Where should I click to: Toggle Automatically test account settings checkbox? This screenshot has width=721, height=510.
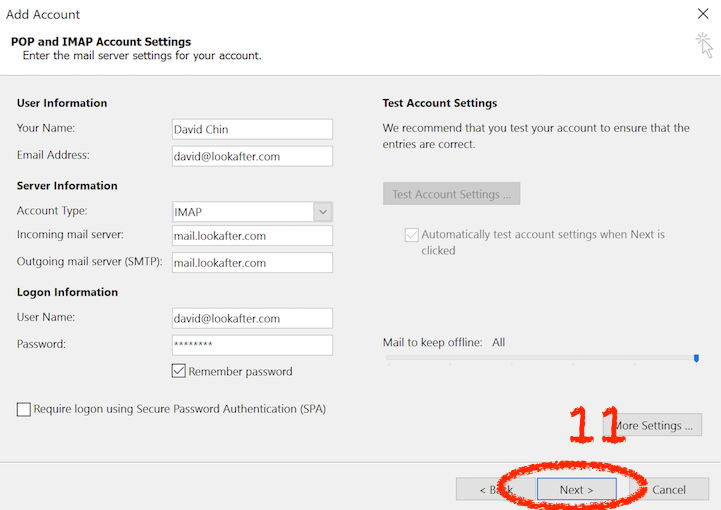point(411,235)
